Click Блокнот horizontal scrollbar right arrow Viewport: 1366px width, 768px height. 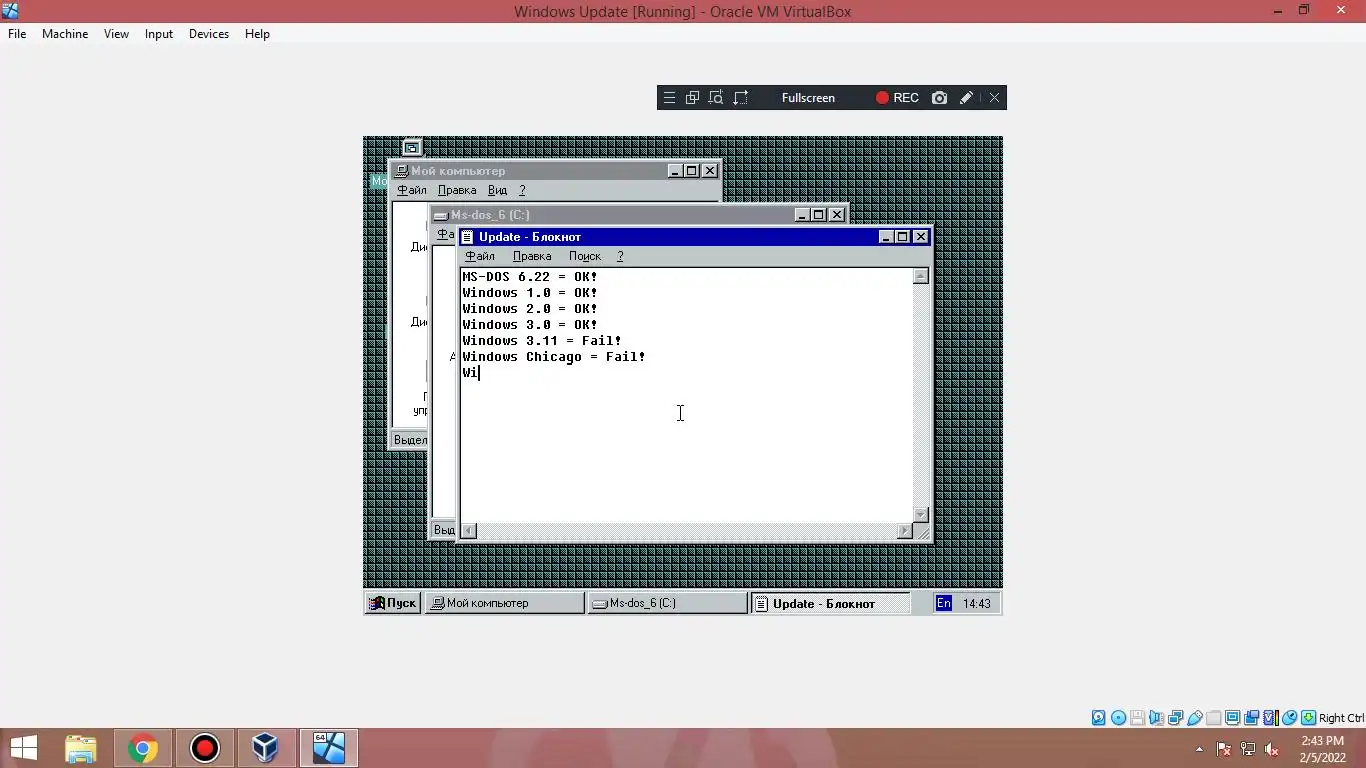tap(905, 531)
